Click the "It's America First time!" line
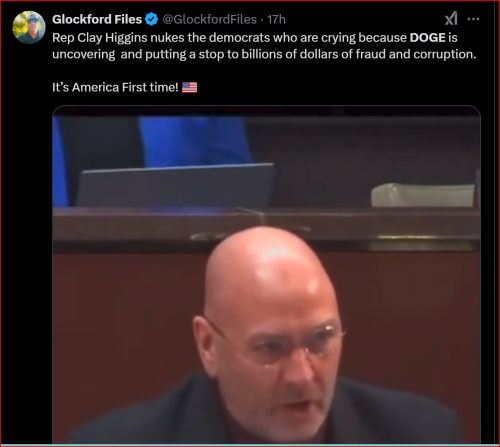Screen dimensions: 500x447 (115, 87)
